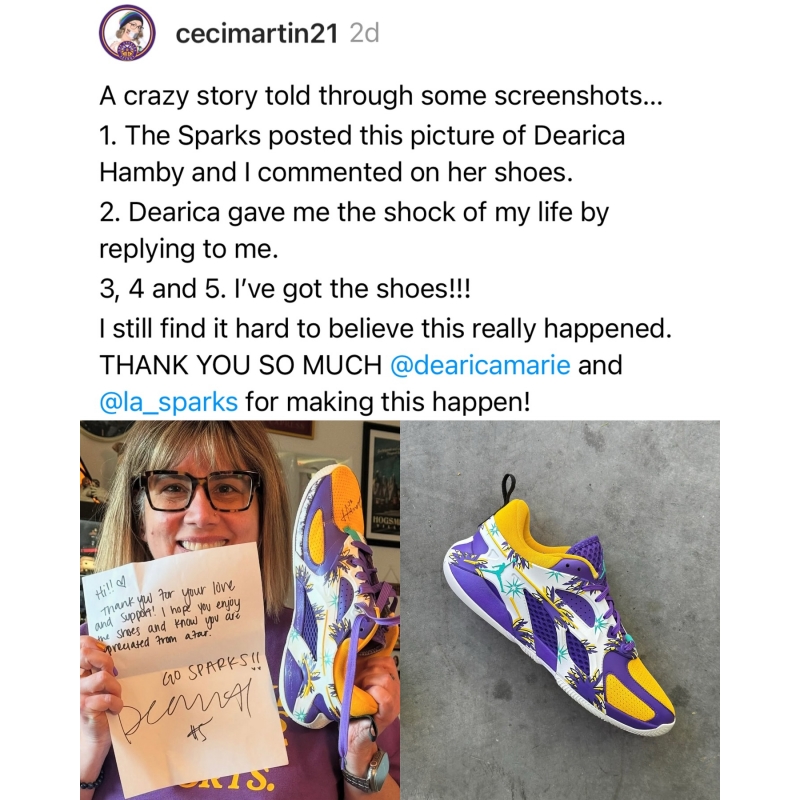
Task: Open the @dearicamarie mention link
Action: [x=479, y=365]
